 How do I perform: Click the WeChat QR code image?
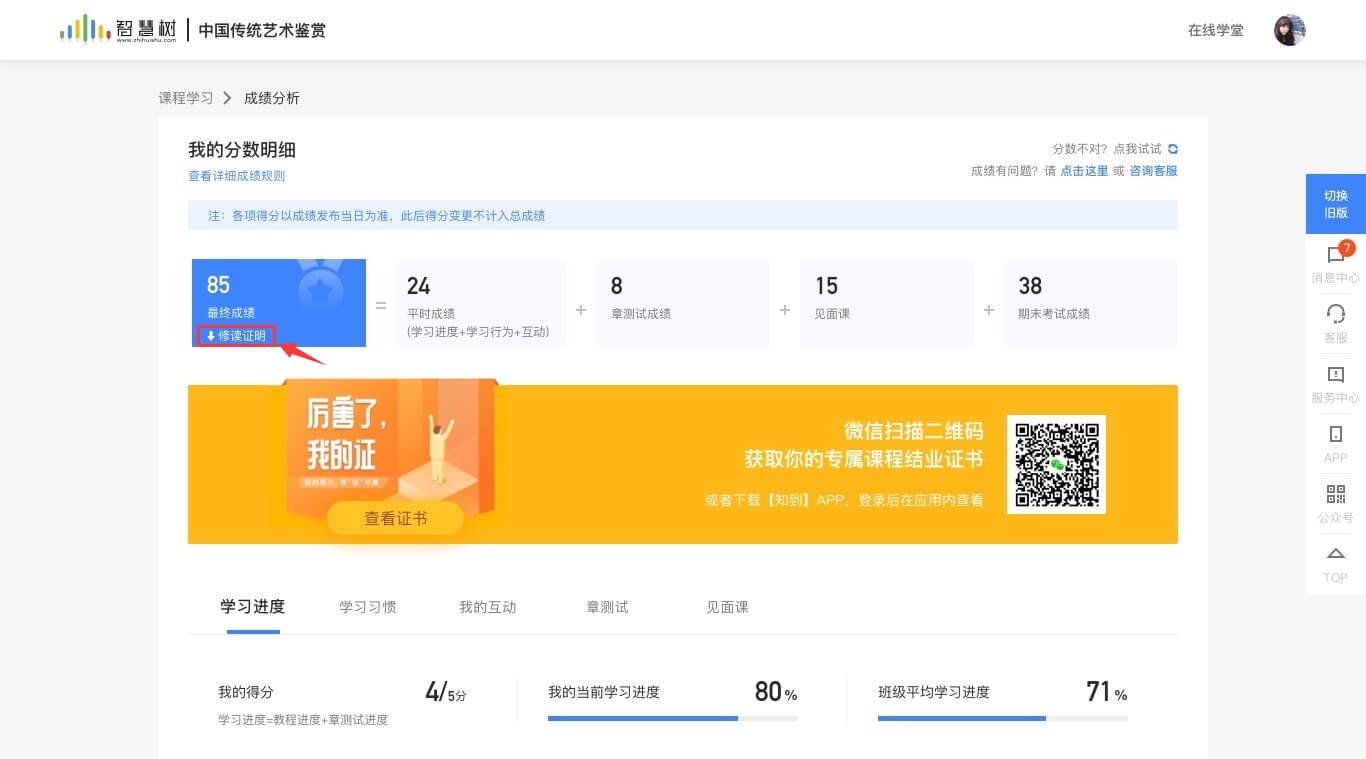pos(1056,464)
